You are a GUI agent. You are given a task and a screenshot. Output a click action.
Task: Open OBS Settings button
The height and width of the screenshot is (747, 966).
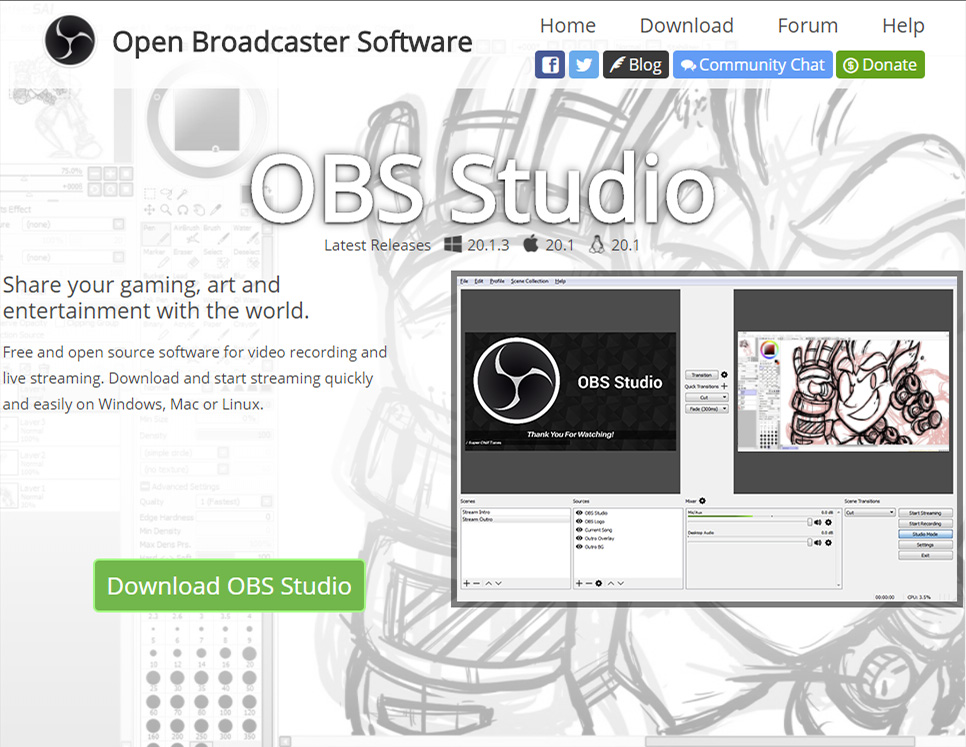coord(925,545)
